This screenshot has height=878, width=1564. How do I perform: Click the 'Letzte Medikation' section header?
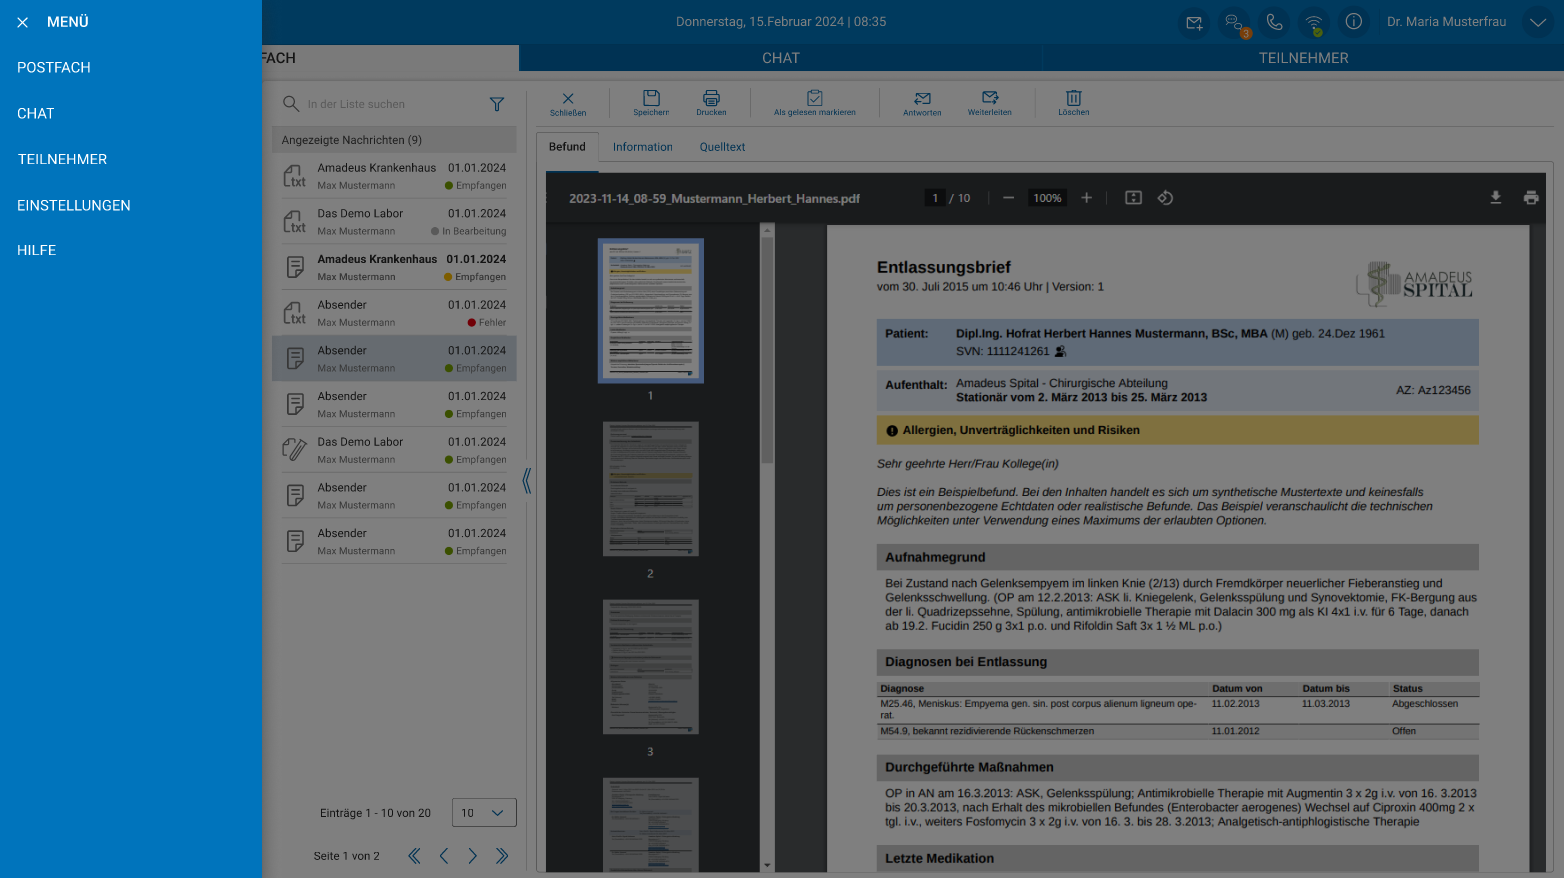1177,858
